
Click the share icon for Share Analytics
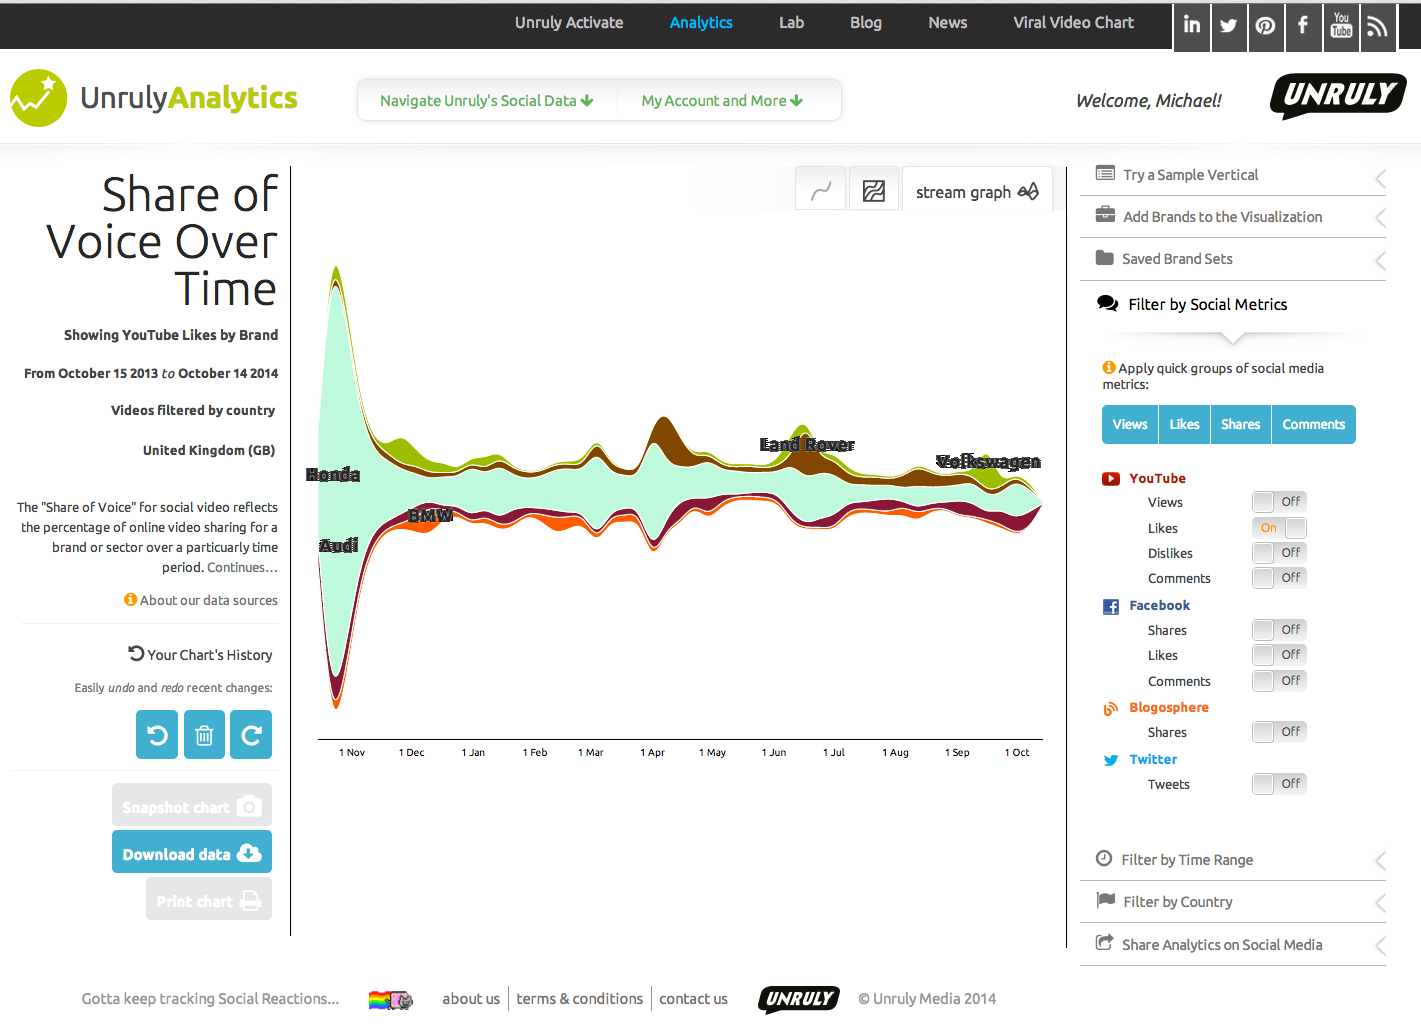(1104, 942)
